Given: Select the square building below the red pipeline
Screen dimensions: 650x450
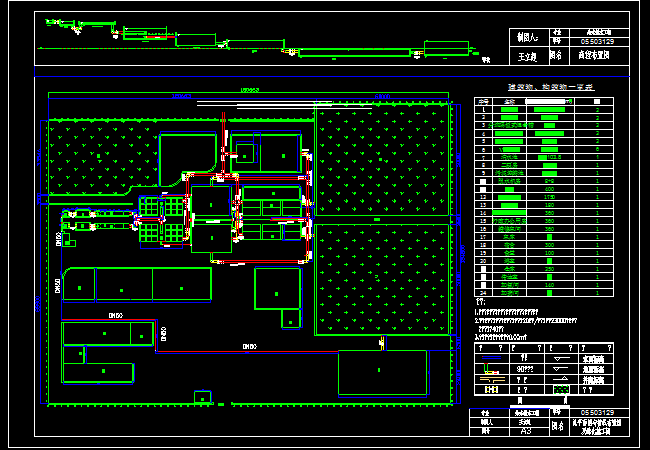Looking at the screenshot, I should pos(277,289).
